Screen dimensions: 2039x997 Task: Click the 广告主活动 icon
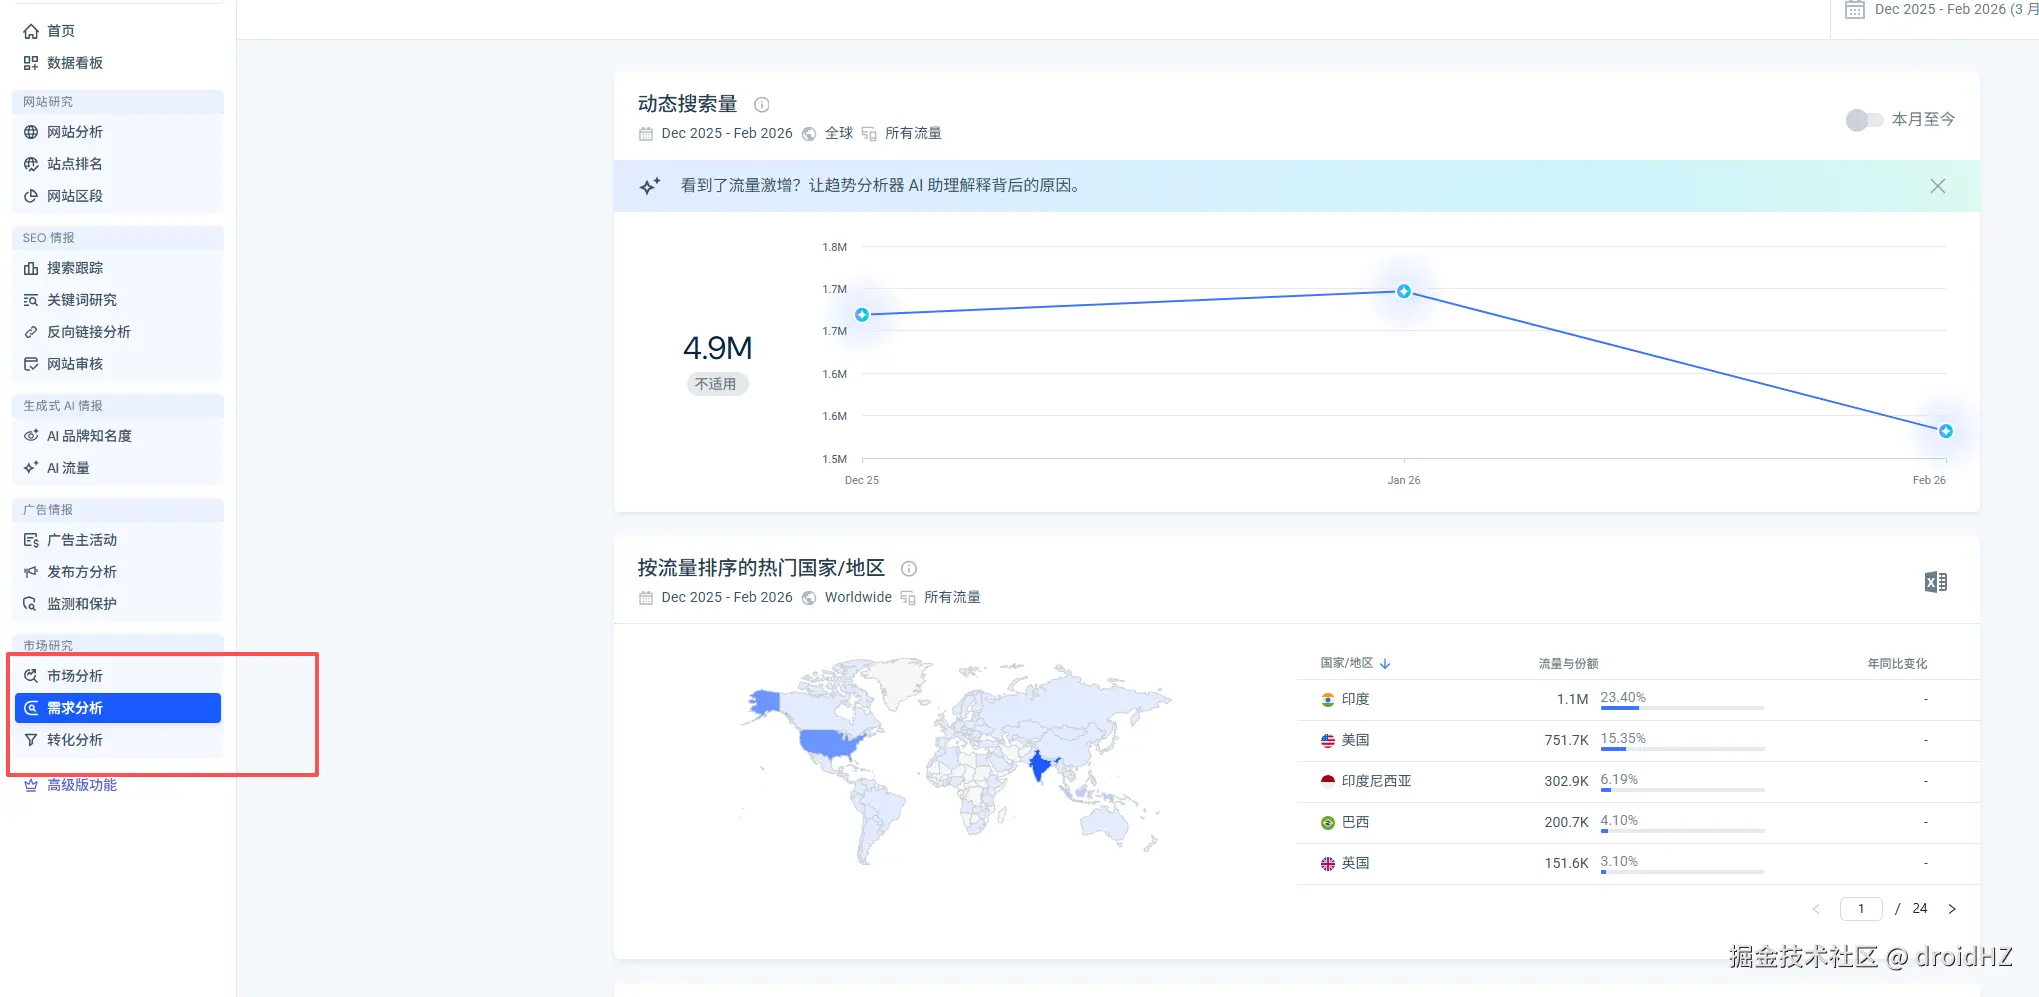pyautogui.click(x=31, y=540)
